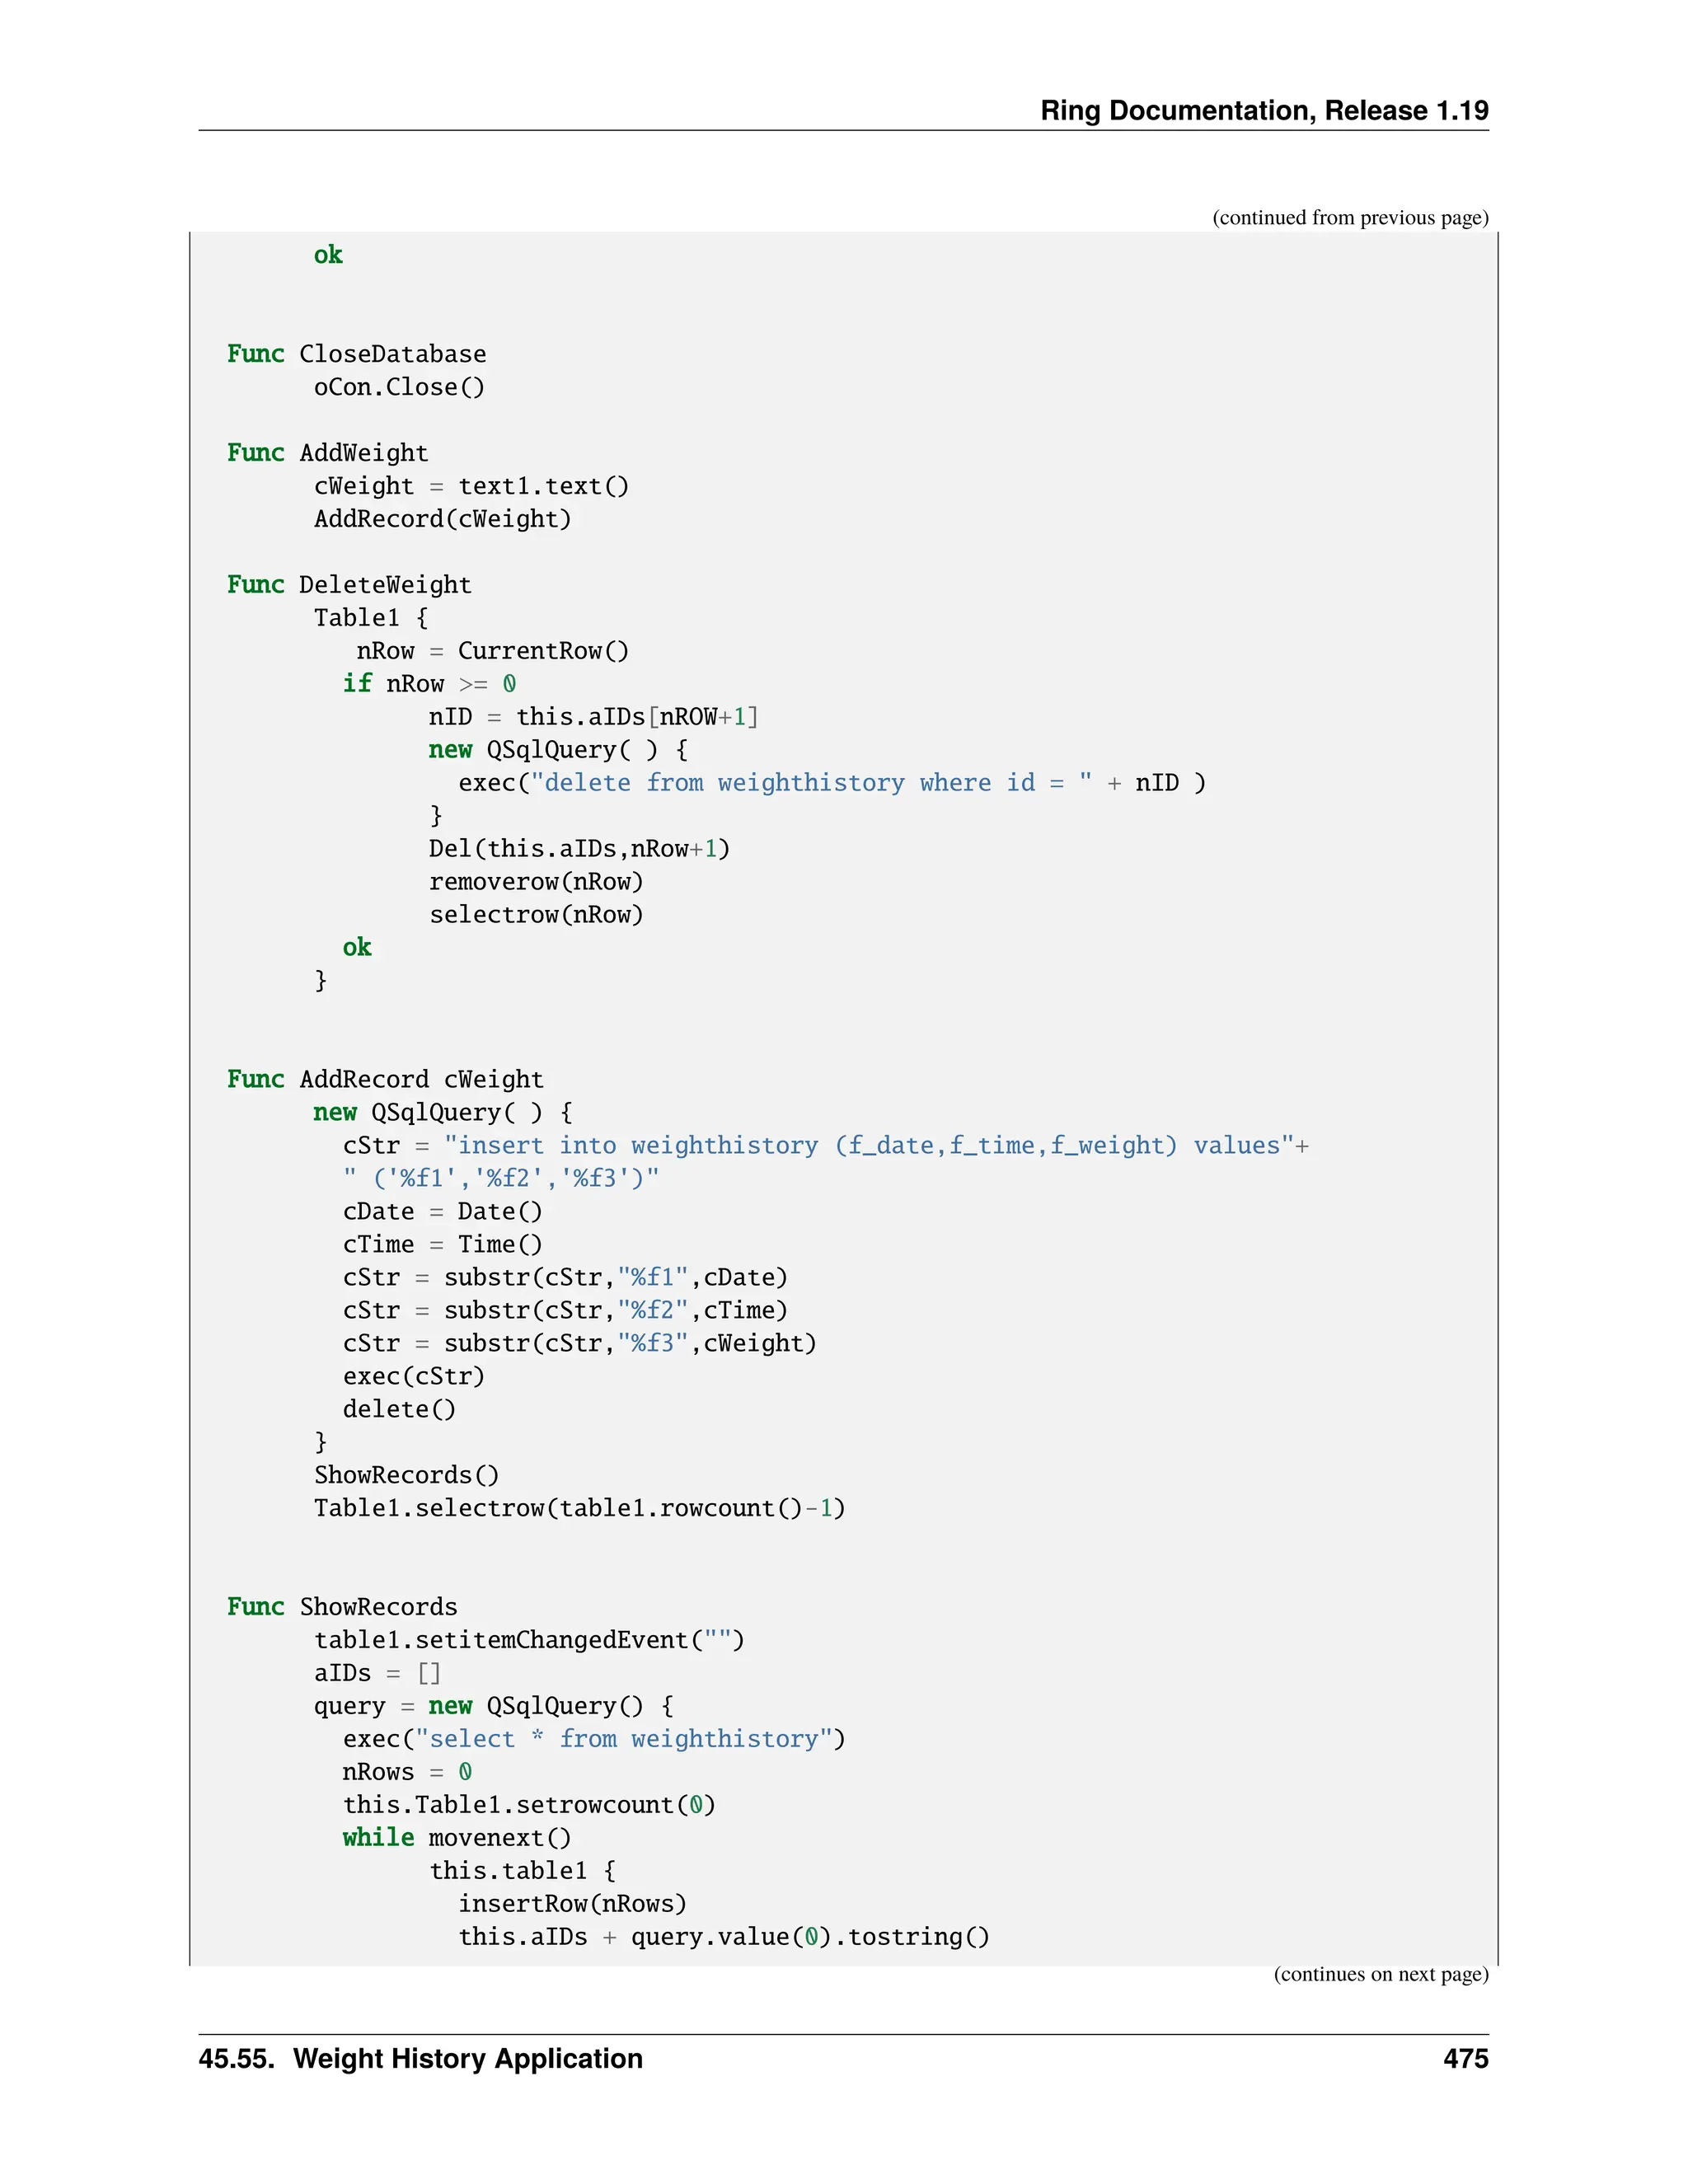Click the 'Func ShowRecords' line
1688x2184 pixels.
[342, 1608]
